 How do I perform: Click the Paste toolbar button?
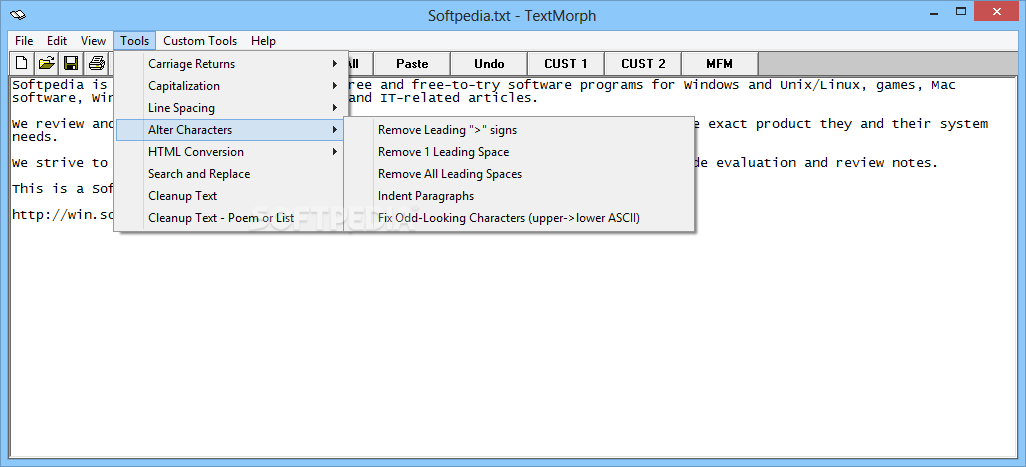[x=412, y=63]
